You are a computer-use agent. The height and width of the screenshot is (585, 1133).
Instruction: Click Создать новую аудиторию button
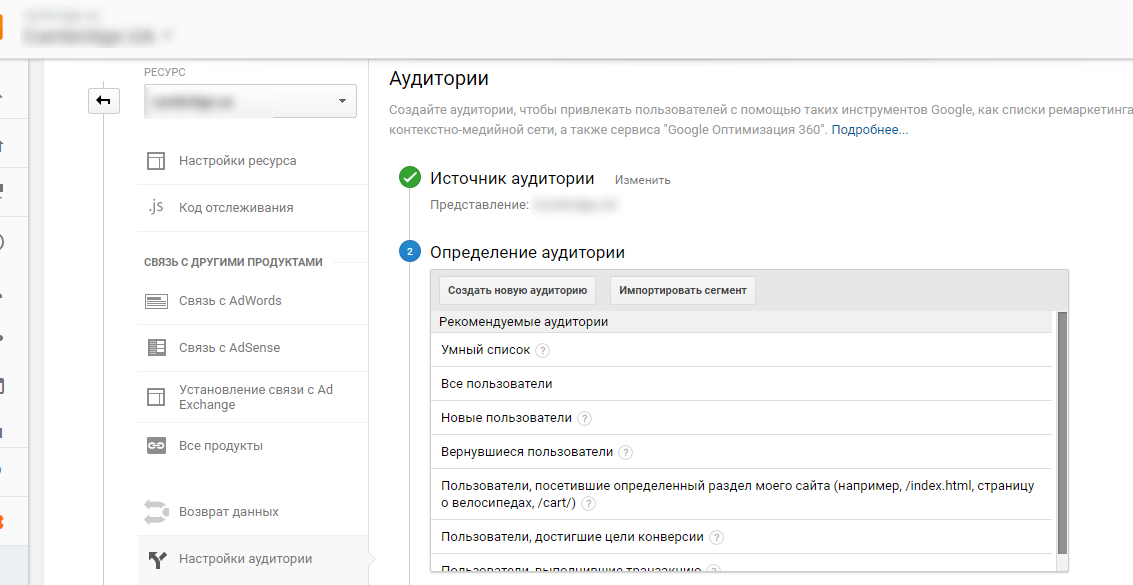(517, 290)
